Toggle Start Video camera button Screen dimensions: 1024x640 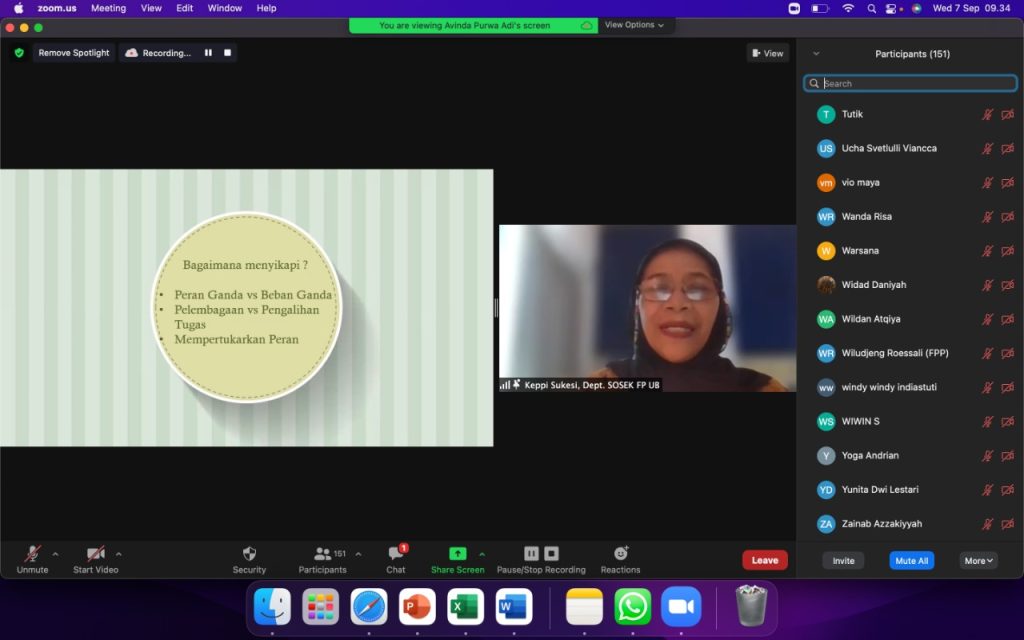95,560
